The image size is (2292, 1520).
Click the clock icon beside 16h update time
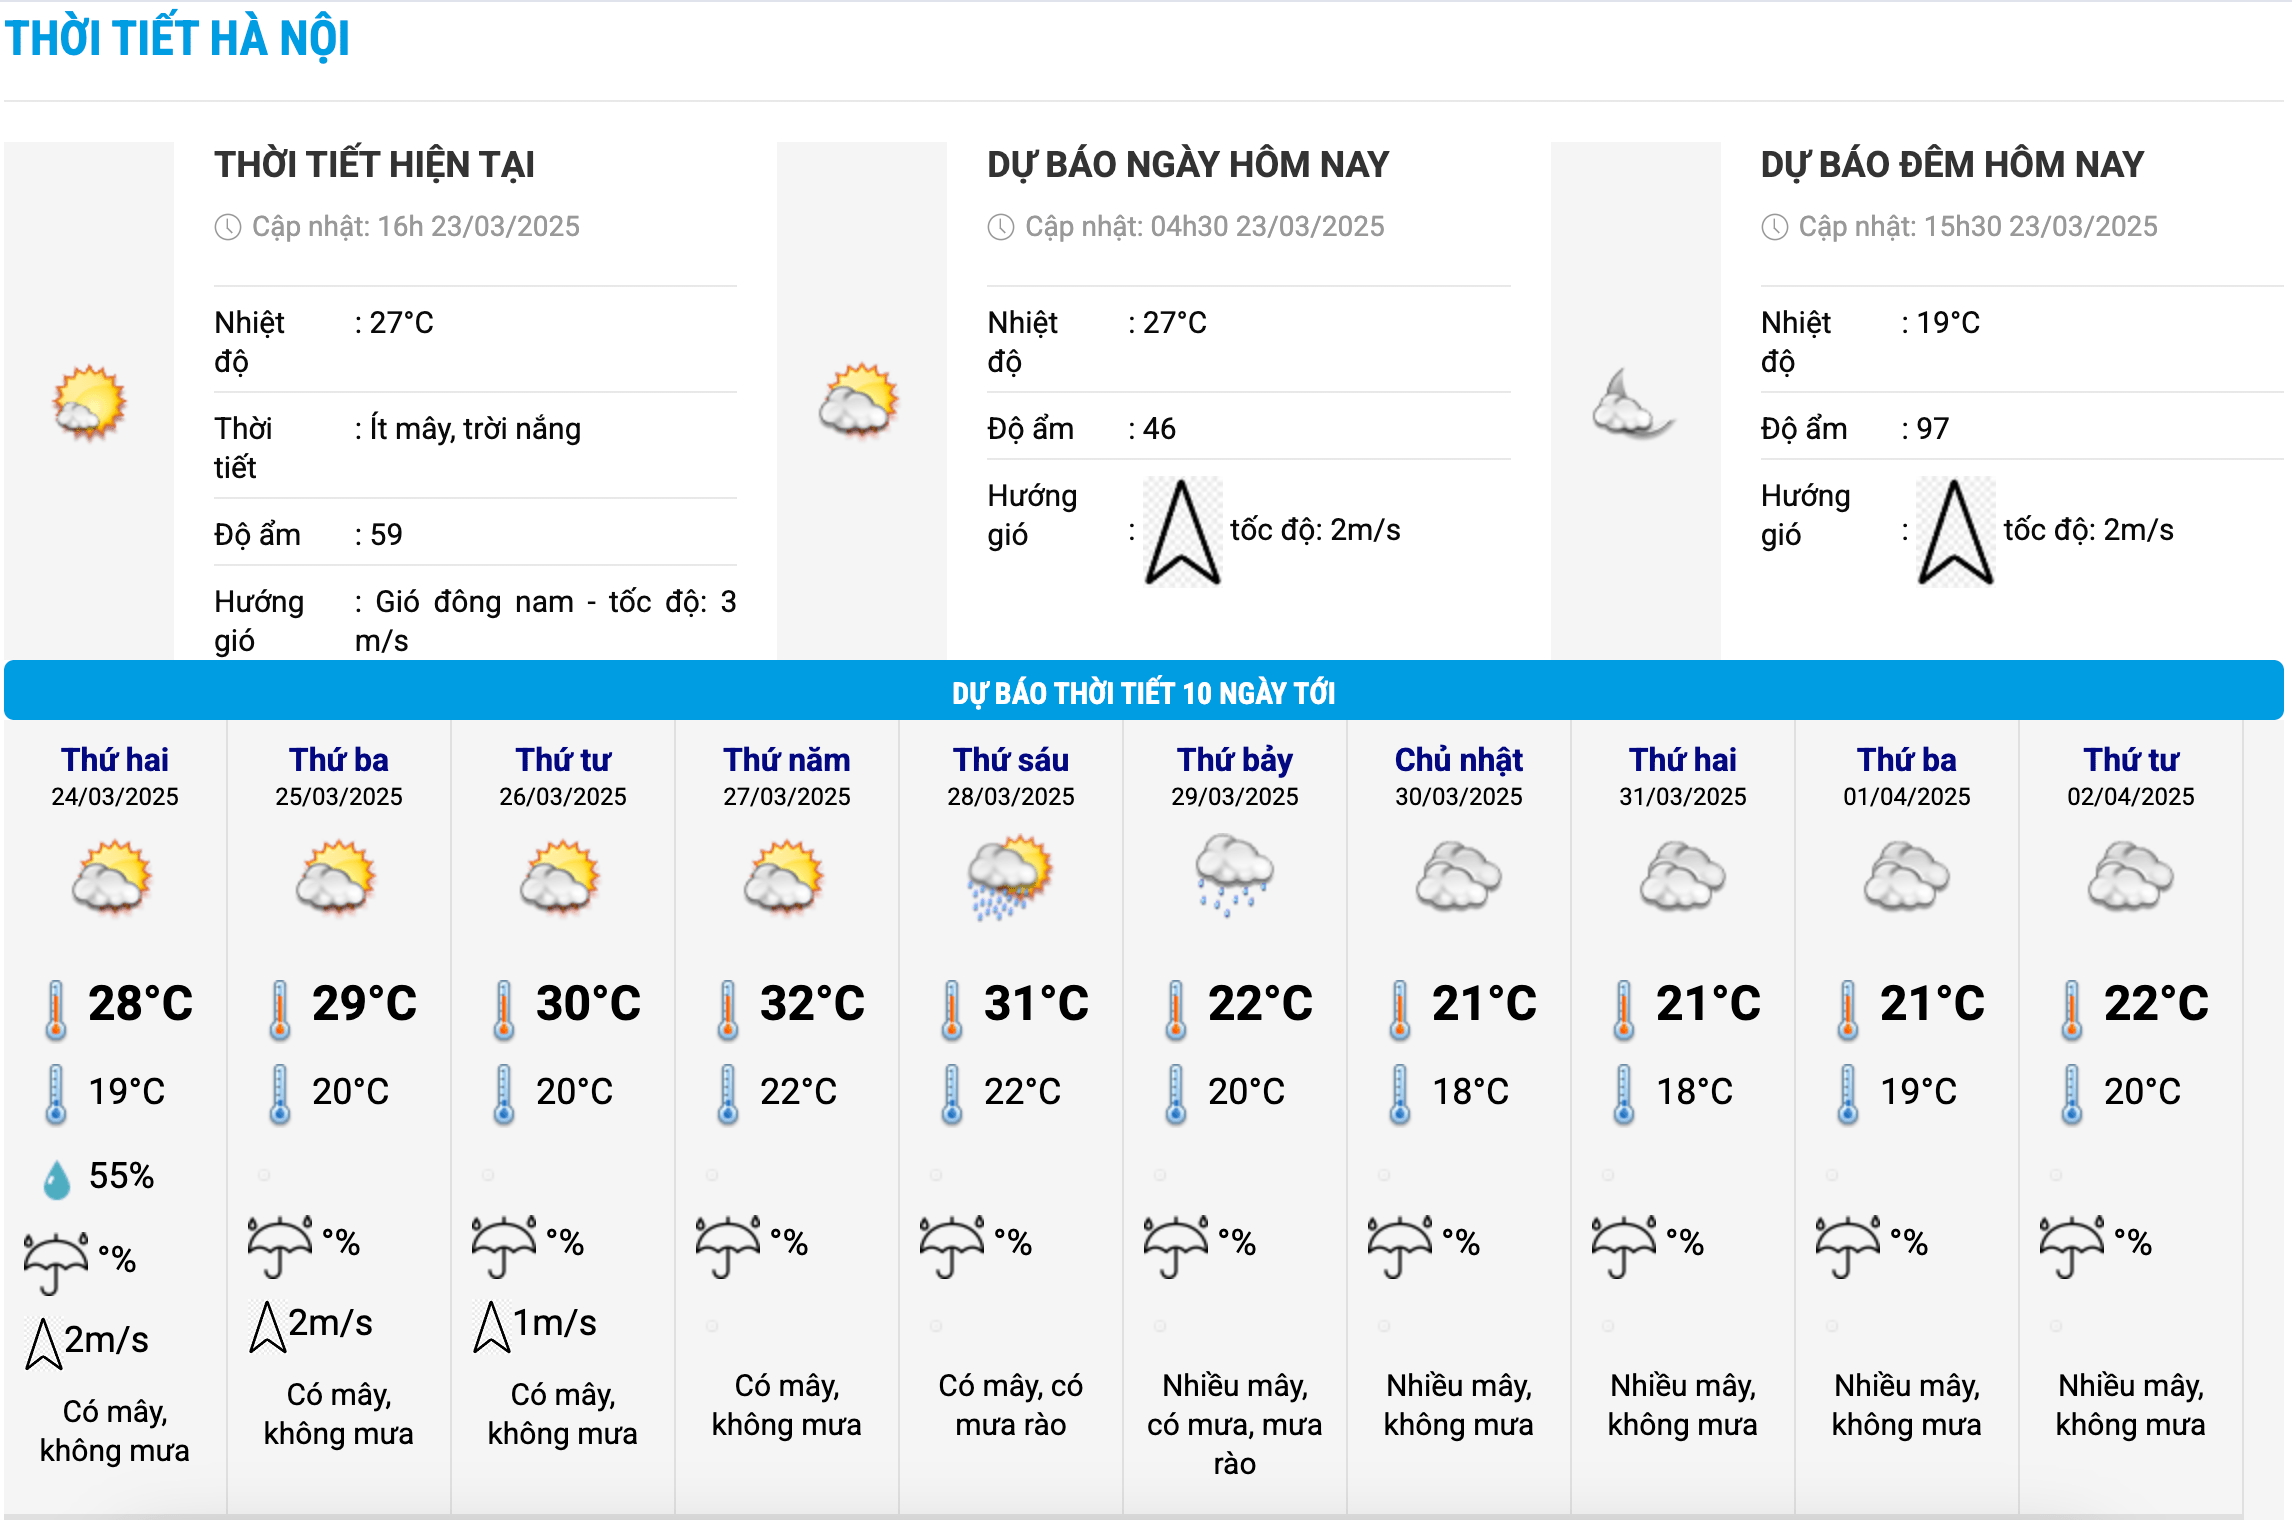point(228,227)
